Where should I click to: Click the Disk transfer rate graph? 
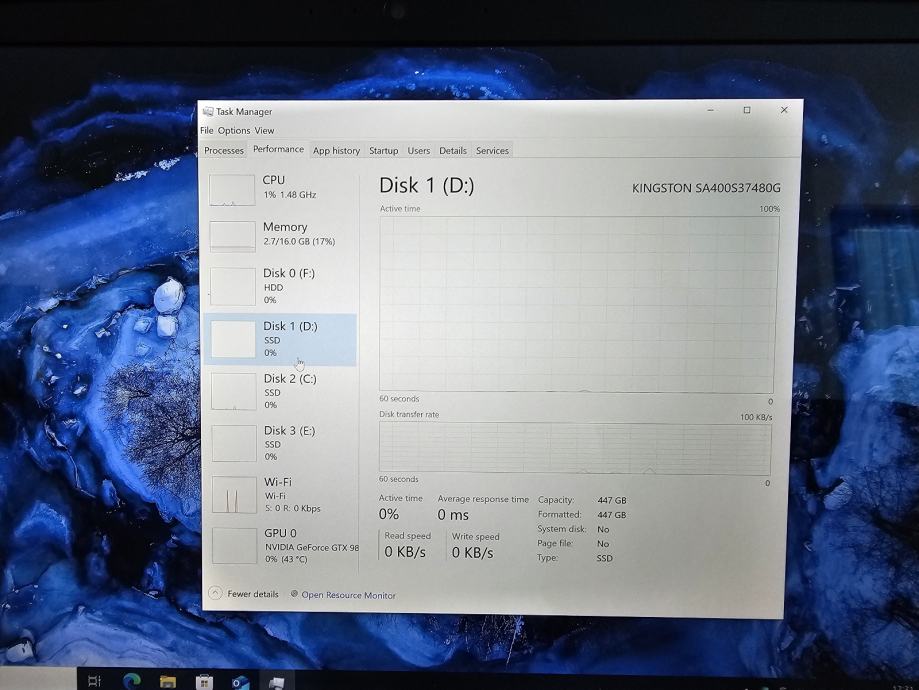click(575, 449)
